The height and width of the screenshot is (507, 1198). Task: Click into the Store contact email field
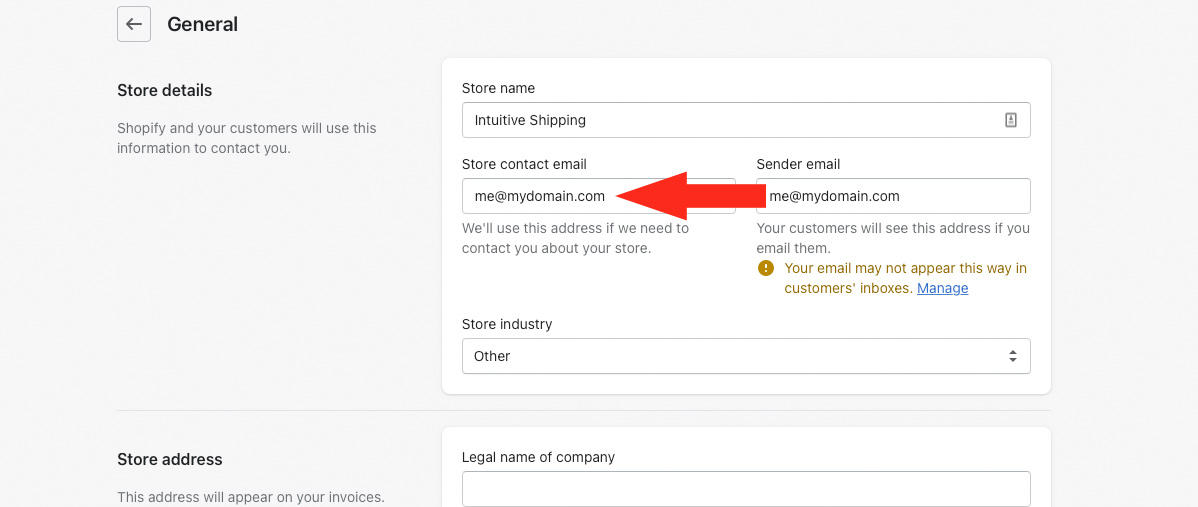[540, 196]
